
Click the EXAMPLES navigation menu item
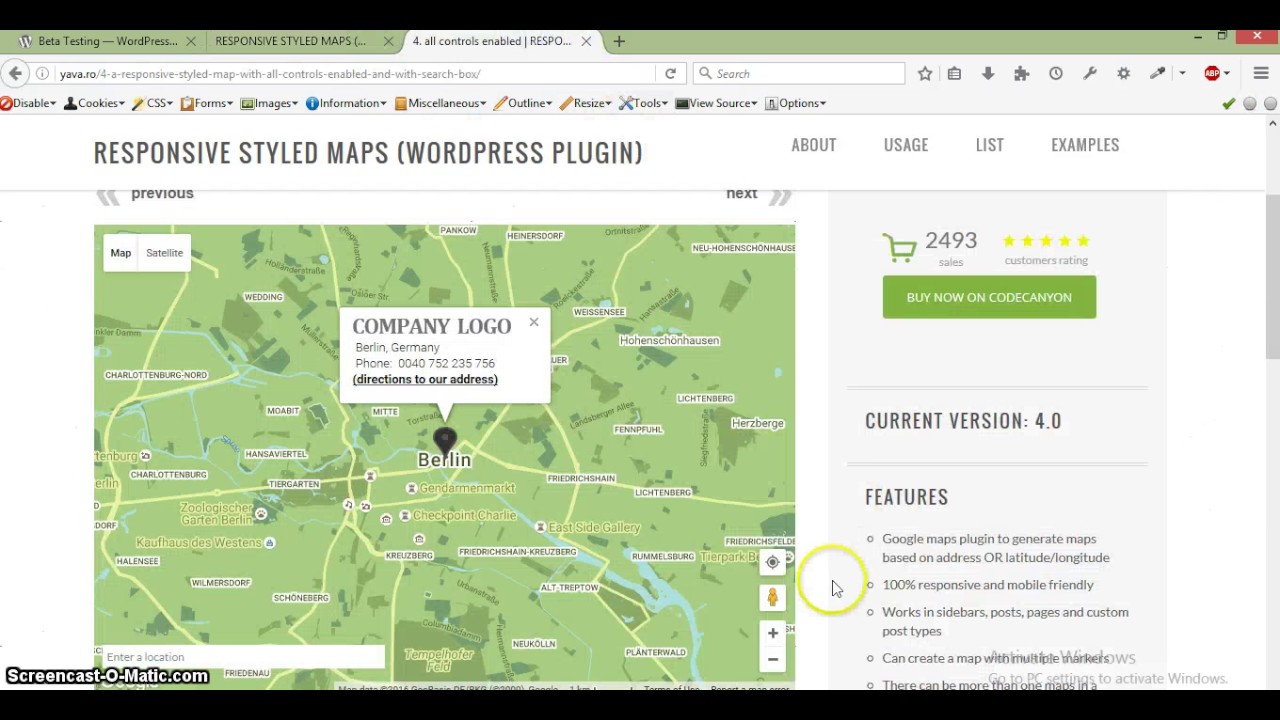(x=1085, y=145)
